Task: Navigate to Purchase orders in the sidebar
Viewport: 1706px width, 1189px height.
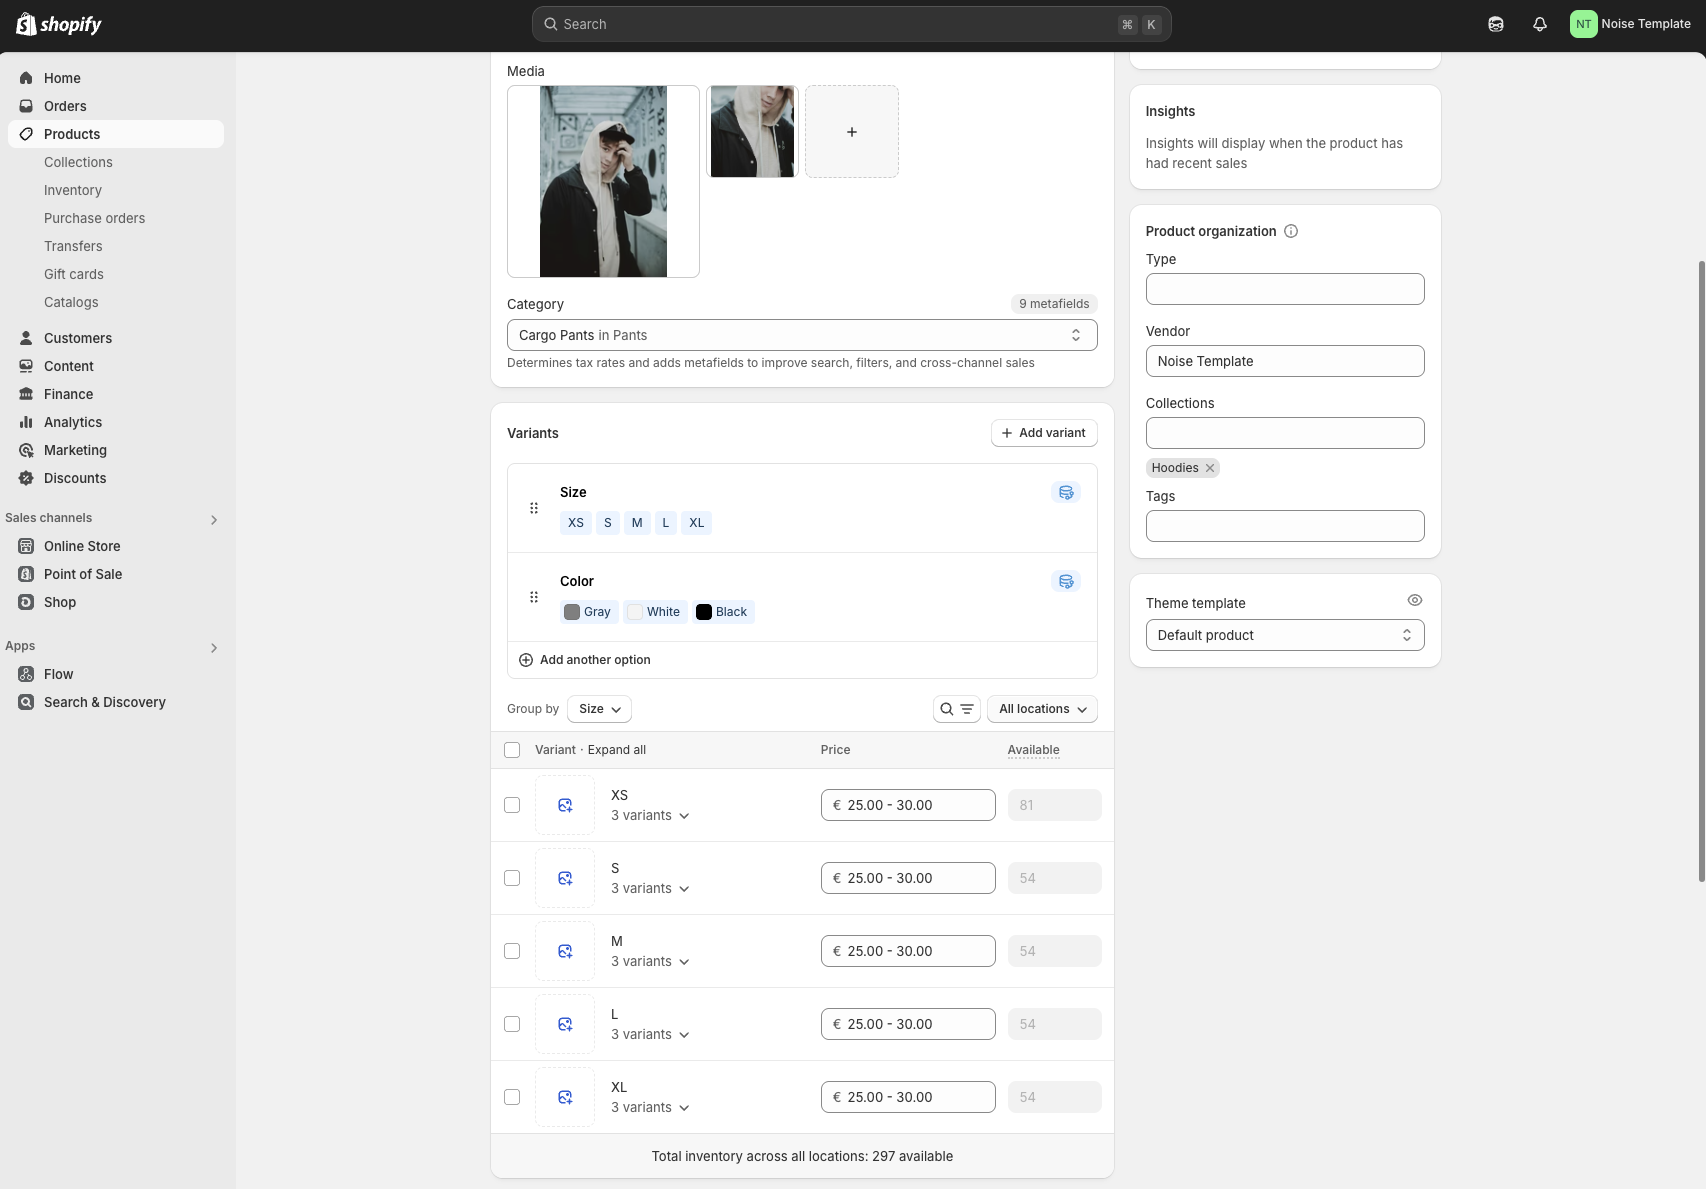Action: 94,218
